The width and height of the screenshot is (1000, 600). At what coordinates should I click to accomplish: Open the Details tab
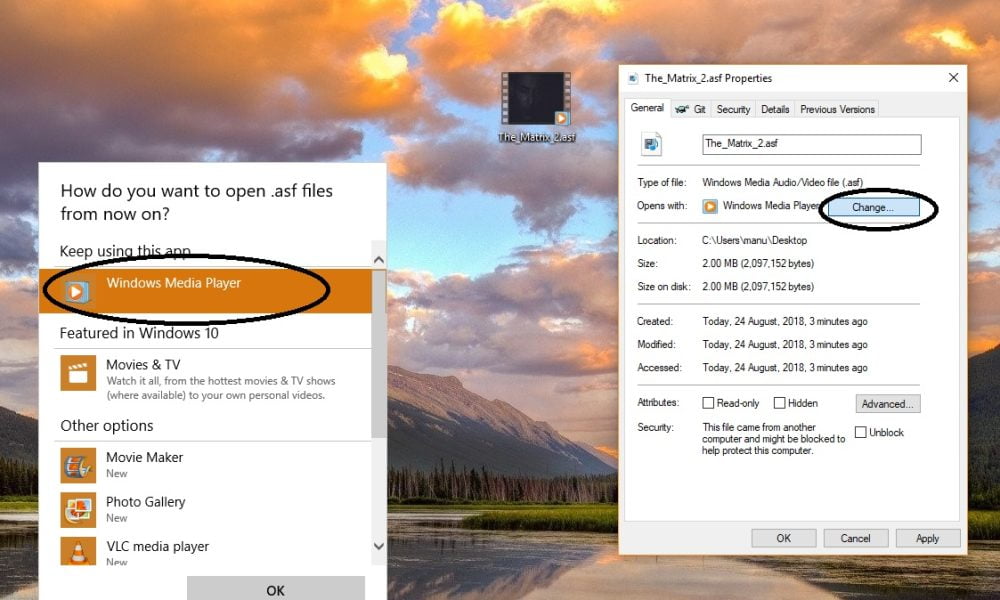tap(774, 109)
